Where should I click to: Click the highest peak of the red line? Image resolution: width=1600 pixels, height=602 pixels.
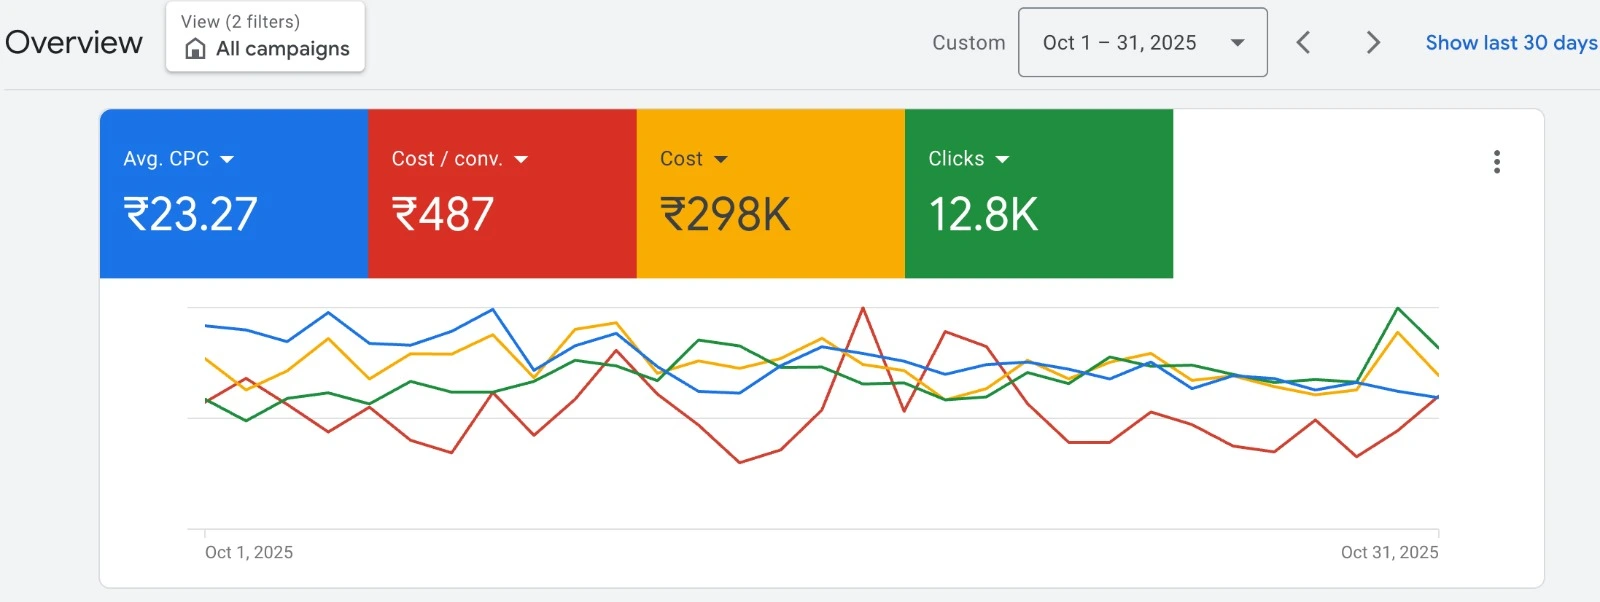pos(863,309)
